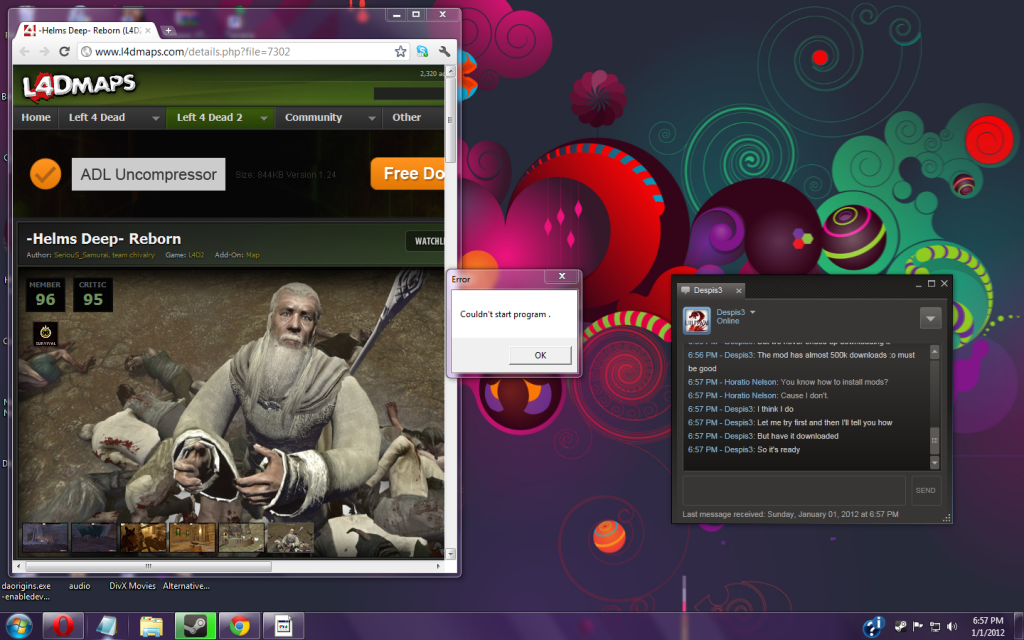
Task: Open the Community menu item
Action: (313, 118)
